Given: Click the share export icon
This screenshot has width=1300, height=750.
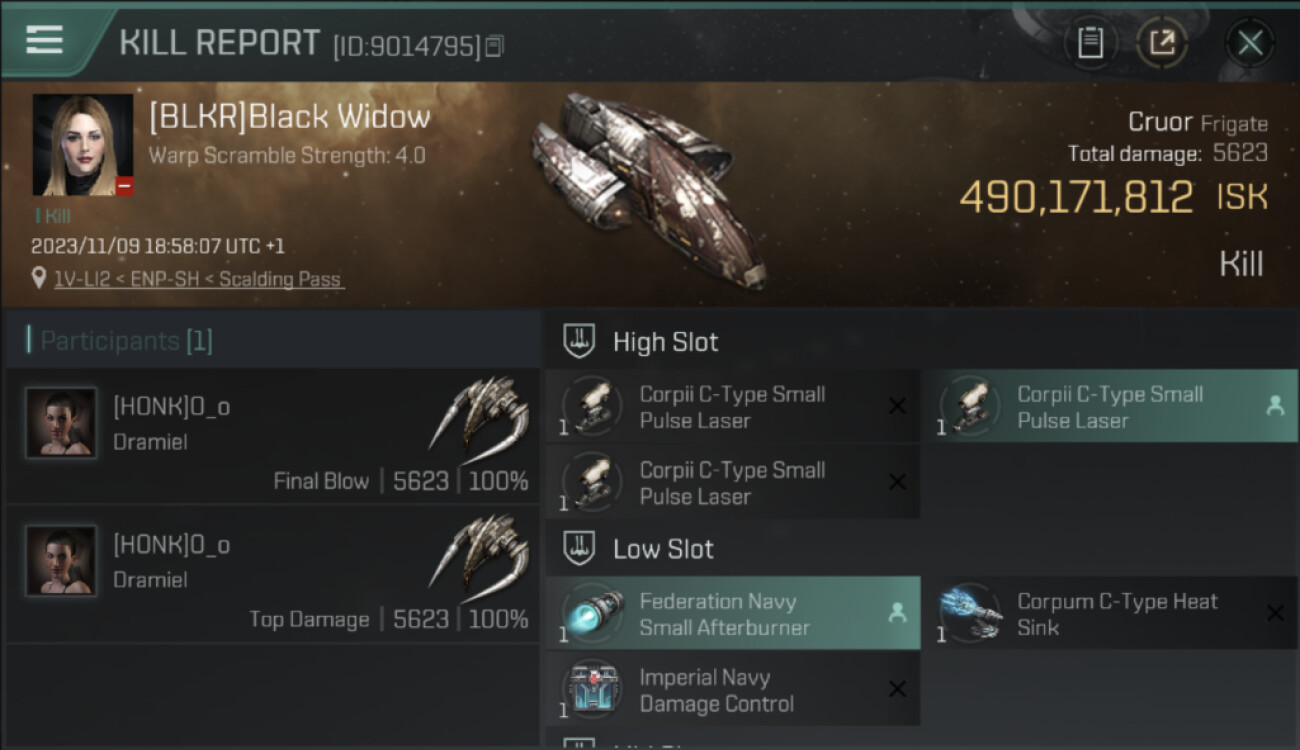Looking at the screenshot, I should point(1162,42).
